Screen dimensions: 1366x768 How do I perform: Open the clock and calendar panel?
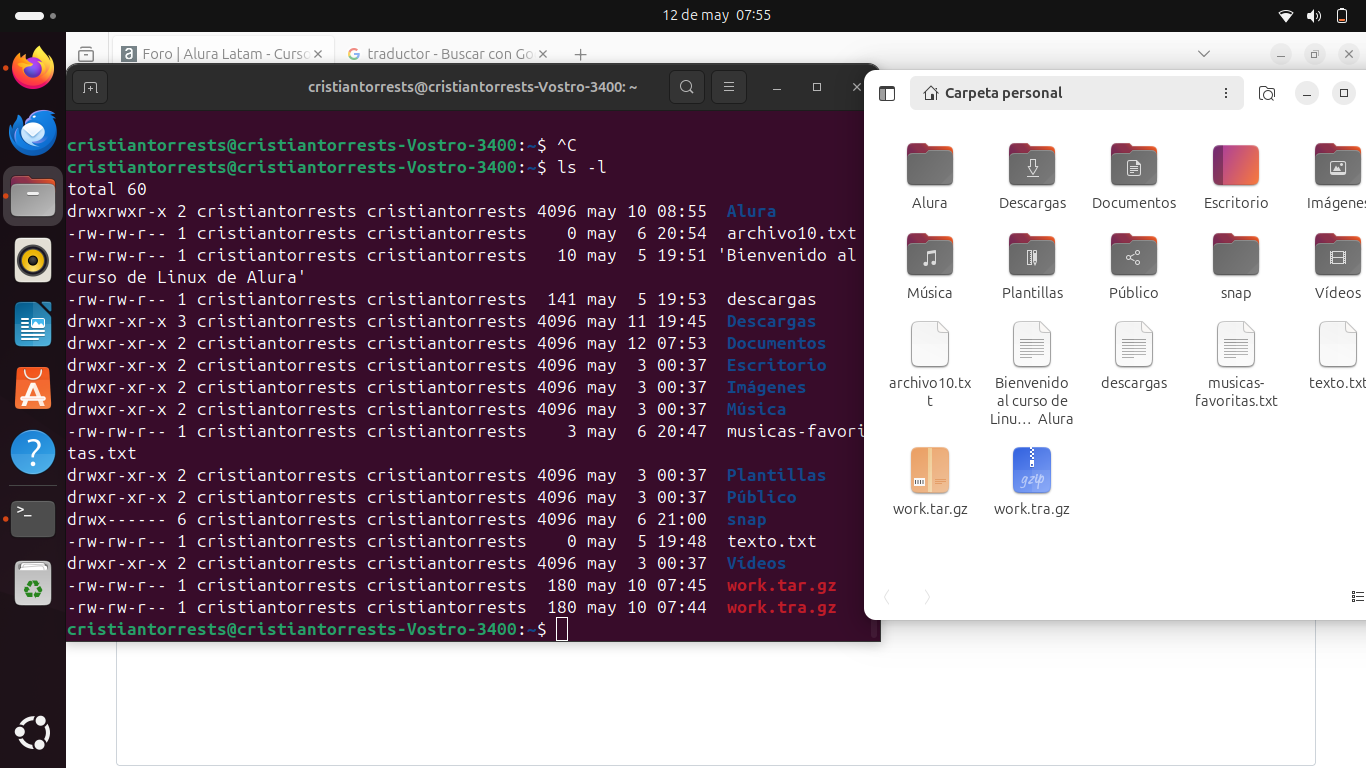[717, 15]
